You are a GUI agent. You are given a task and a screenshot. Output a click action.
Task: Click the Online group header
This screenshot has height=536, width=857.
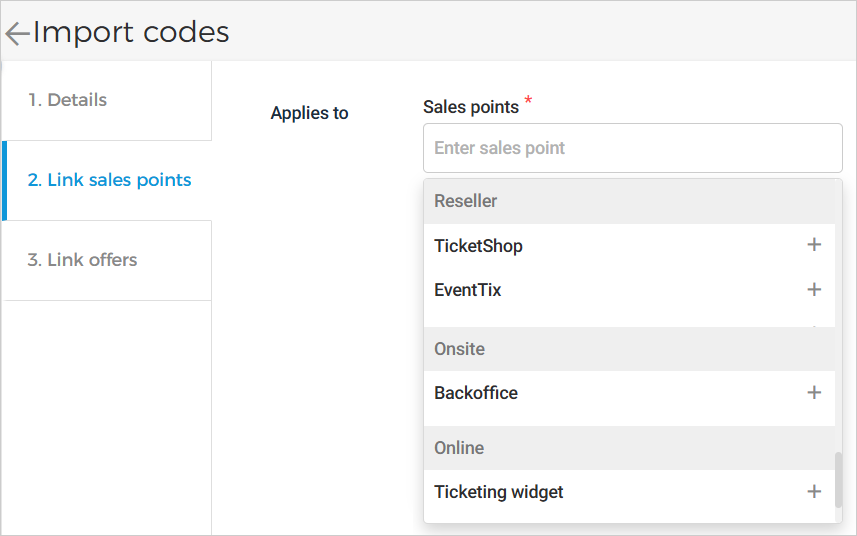(459, 448)
